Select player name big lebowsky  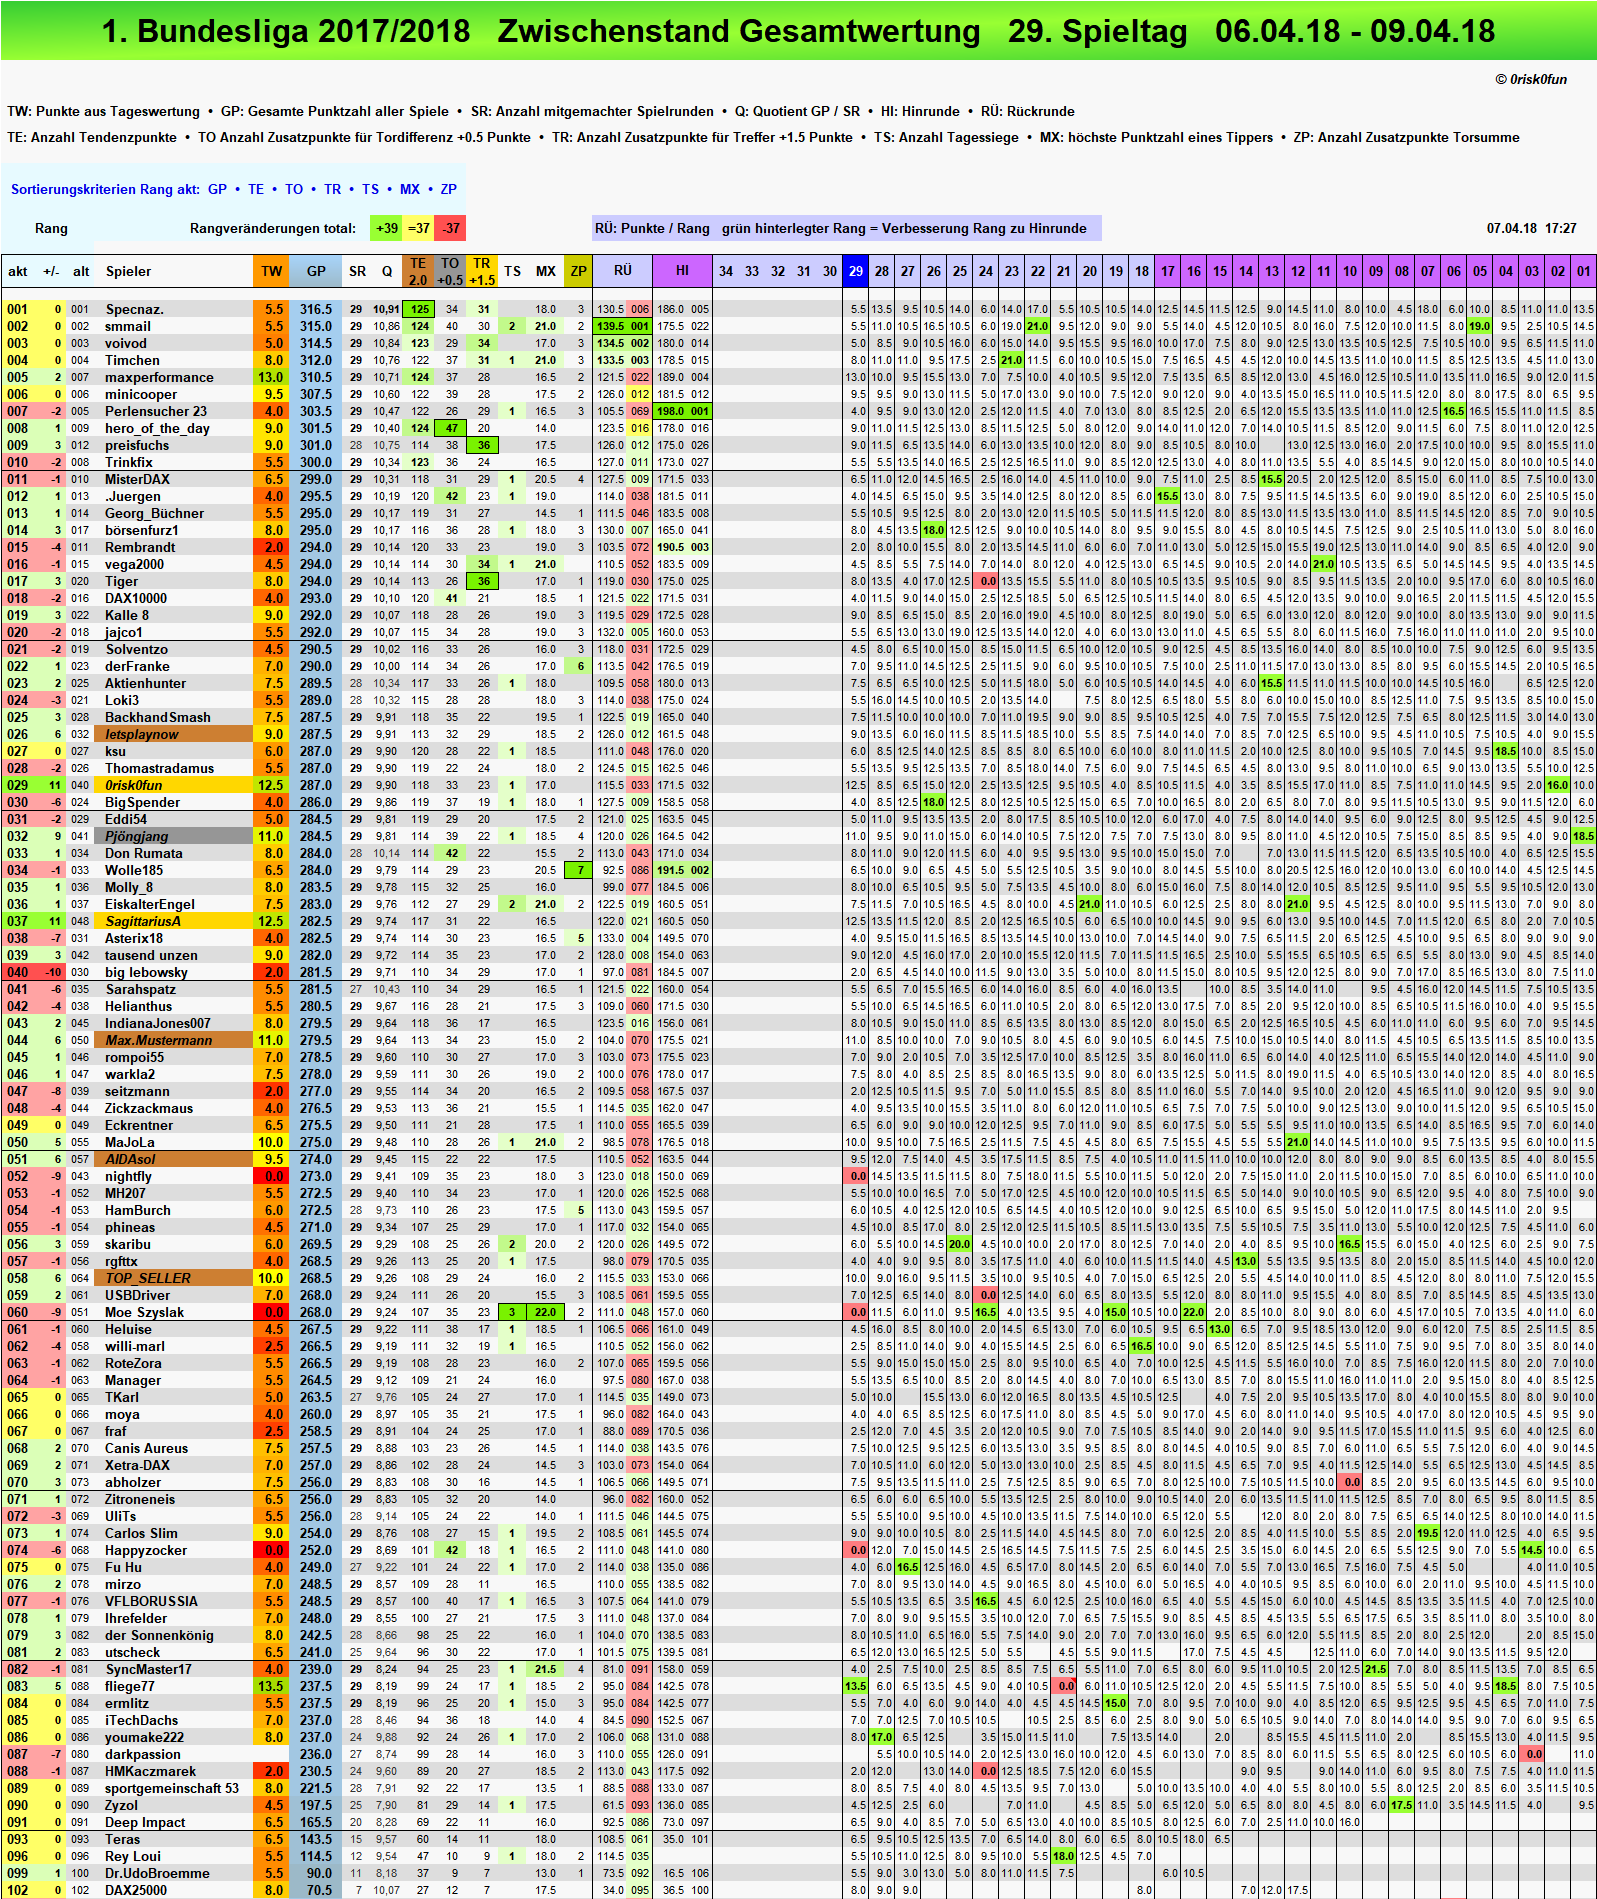click(146, 972)
